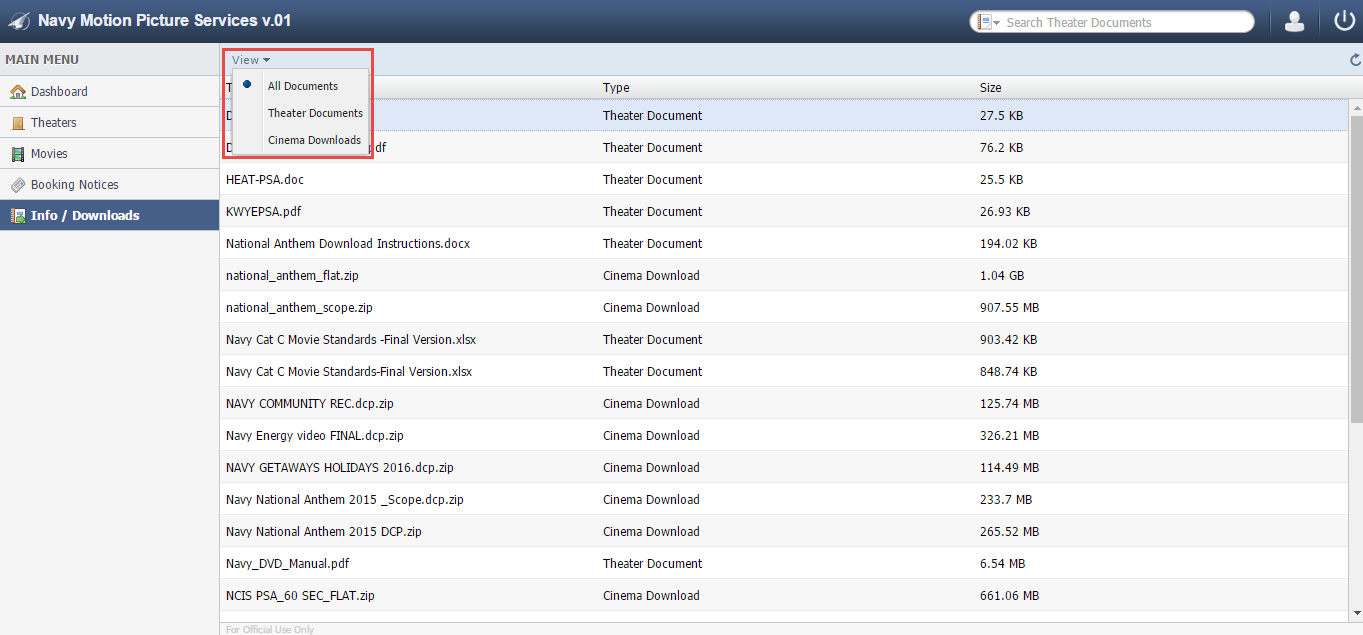Choose Theater Documents from View menu
Image resolution: width=1363 pixels, height=635 pixels.
click(315, 113)
